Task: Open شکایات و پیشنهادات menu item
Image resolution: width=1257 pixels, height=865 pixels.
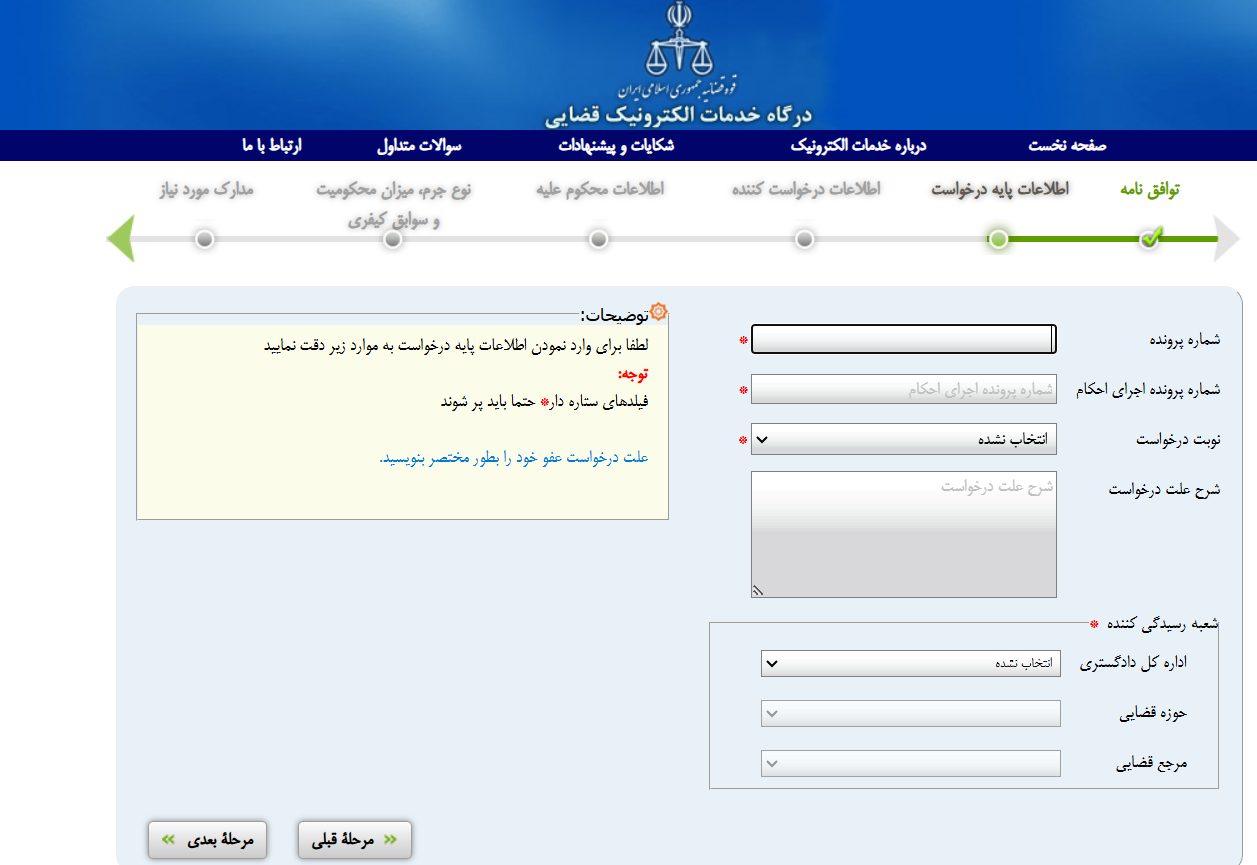Action: (616, 146)
